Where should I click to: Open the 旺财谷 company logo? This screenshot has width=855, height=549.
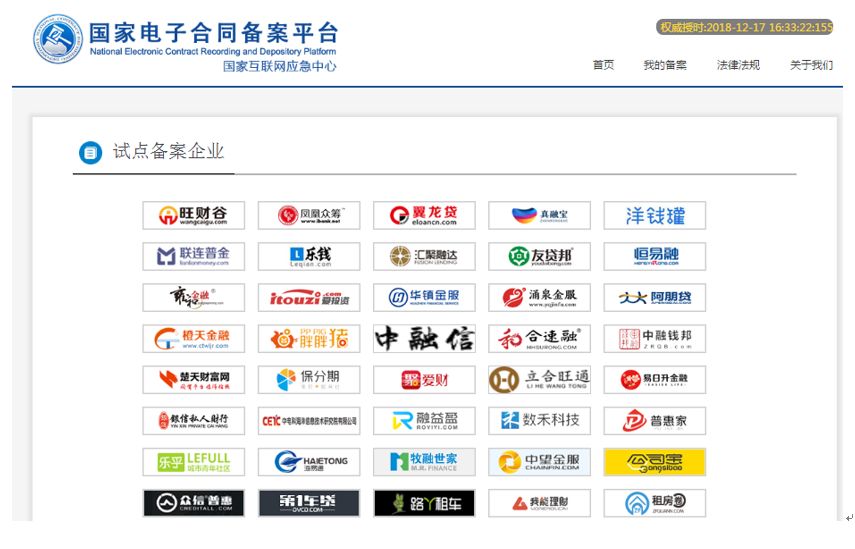point(194,215)
